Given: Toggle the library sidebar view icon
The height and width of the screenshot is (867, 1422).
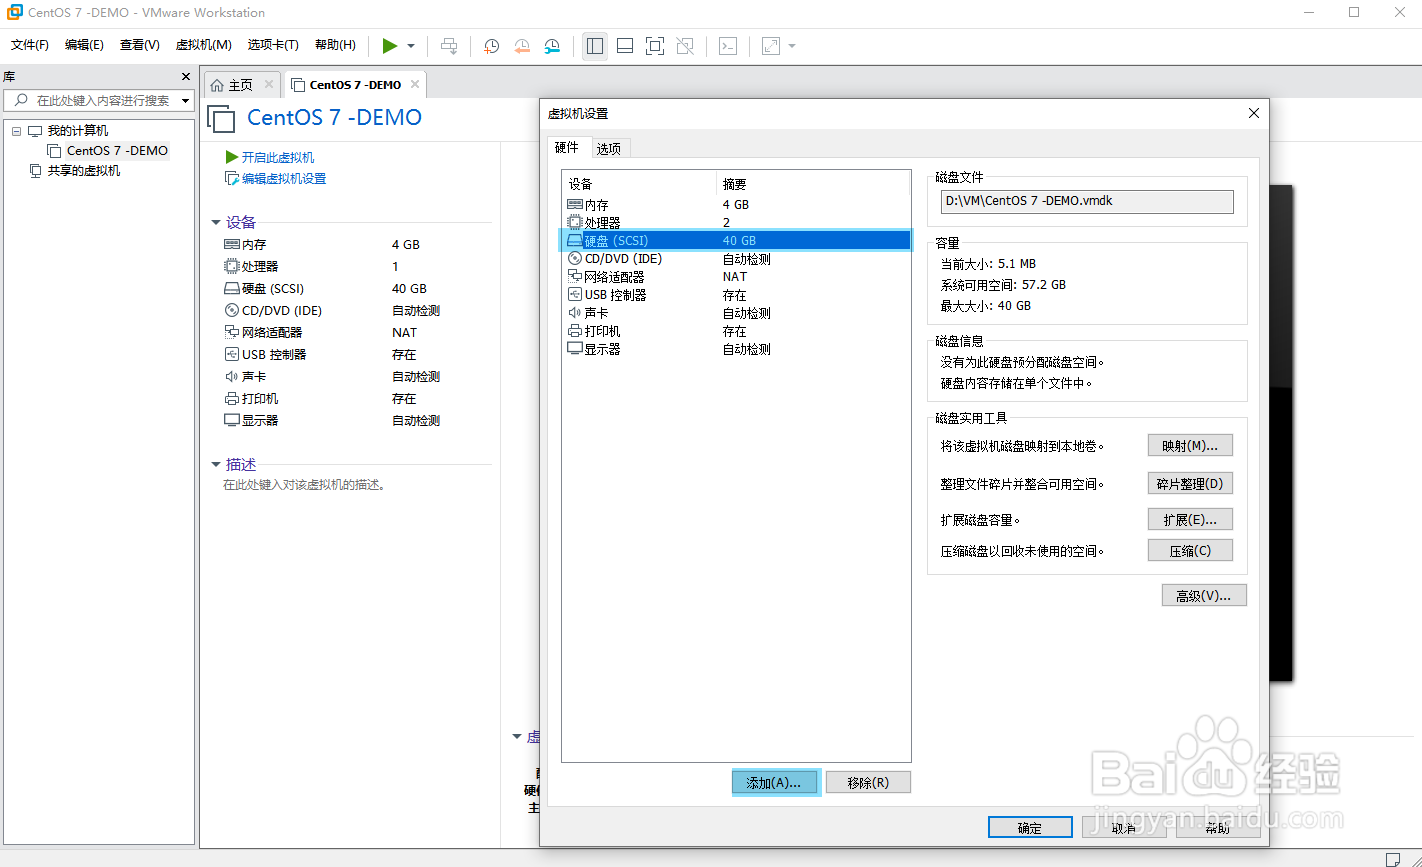Looking at the screenshot, I should point(595,46).
